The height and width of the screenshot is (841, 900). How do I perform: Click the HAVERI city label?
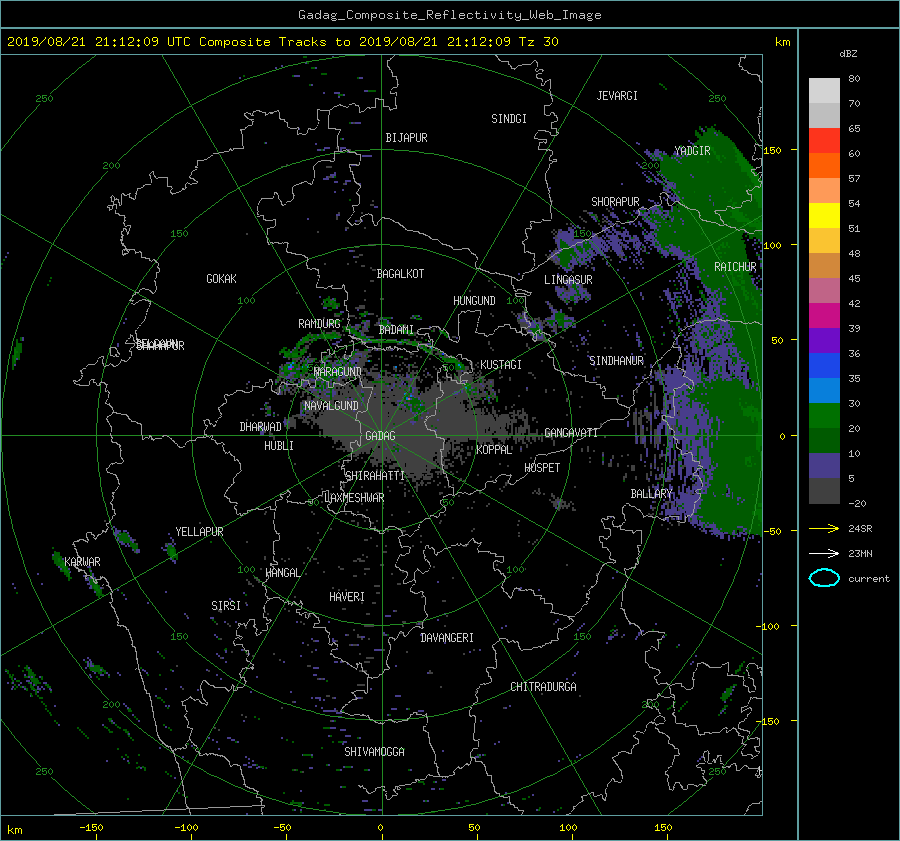click(347, 597)
